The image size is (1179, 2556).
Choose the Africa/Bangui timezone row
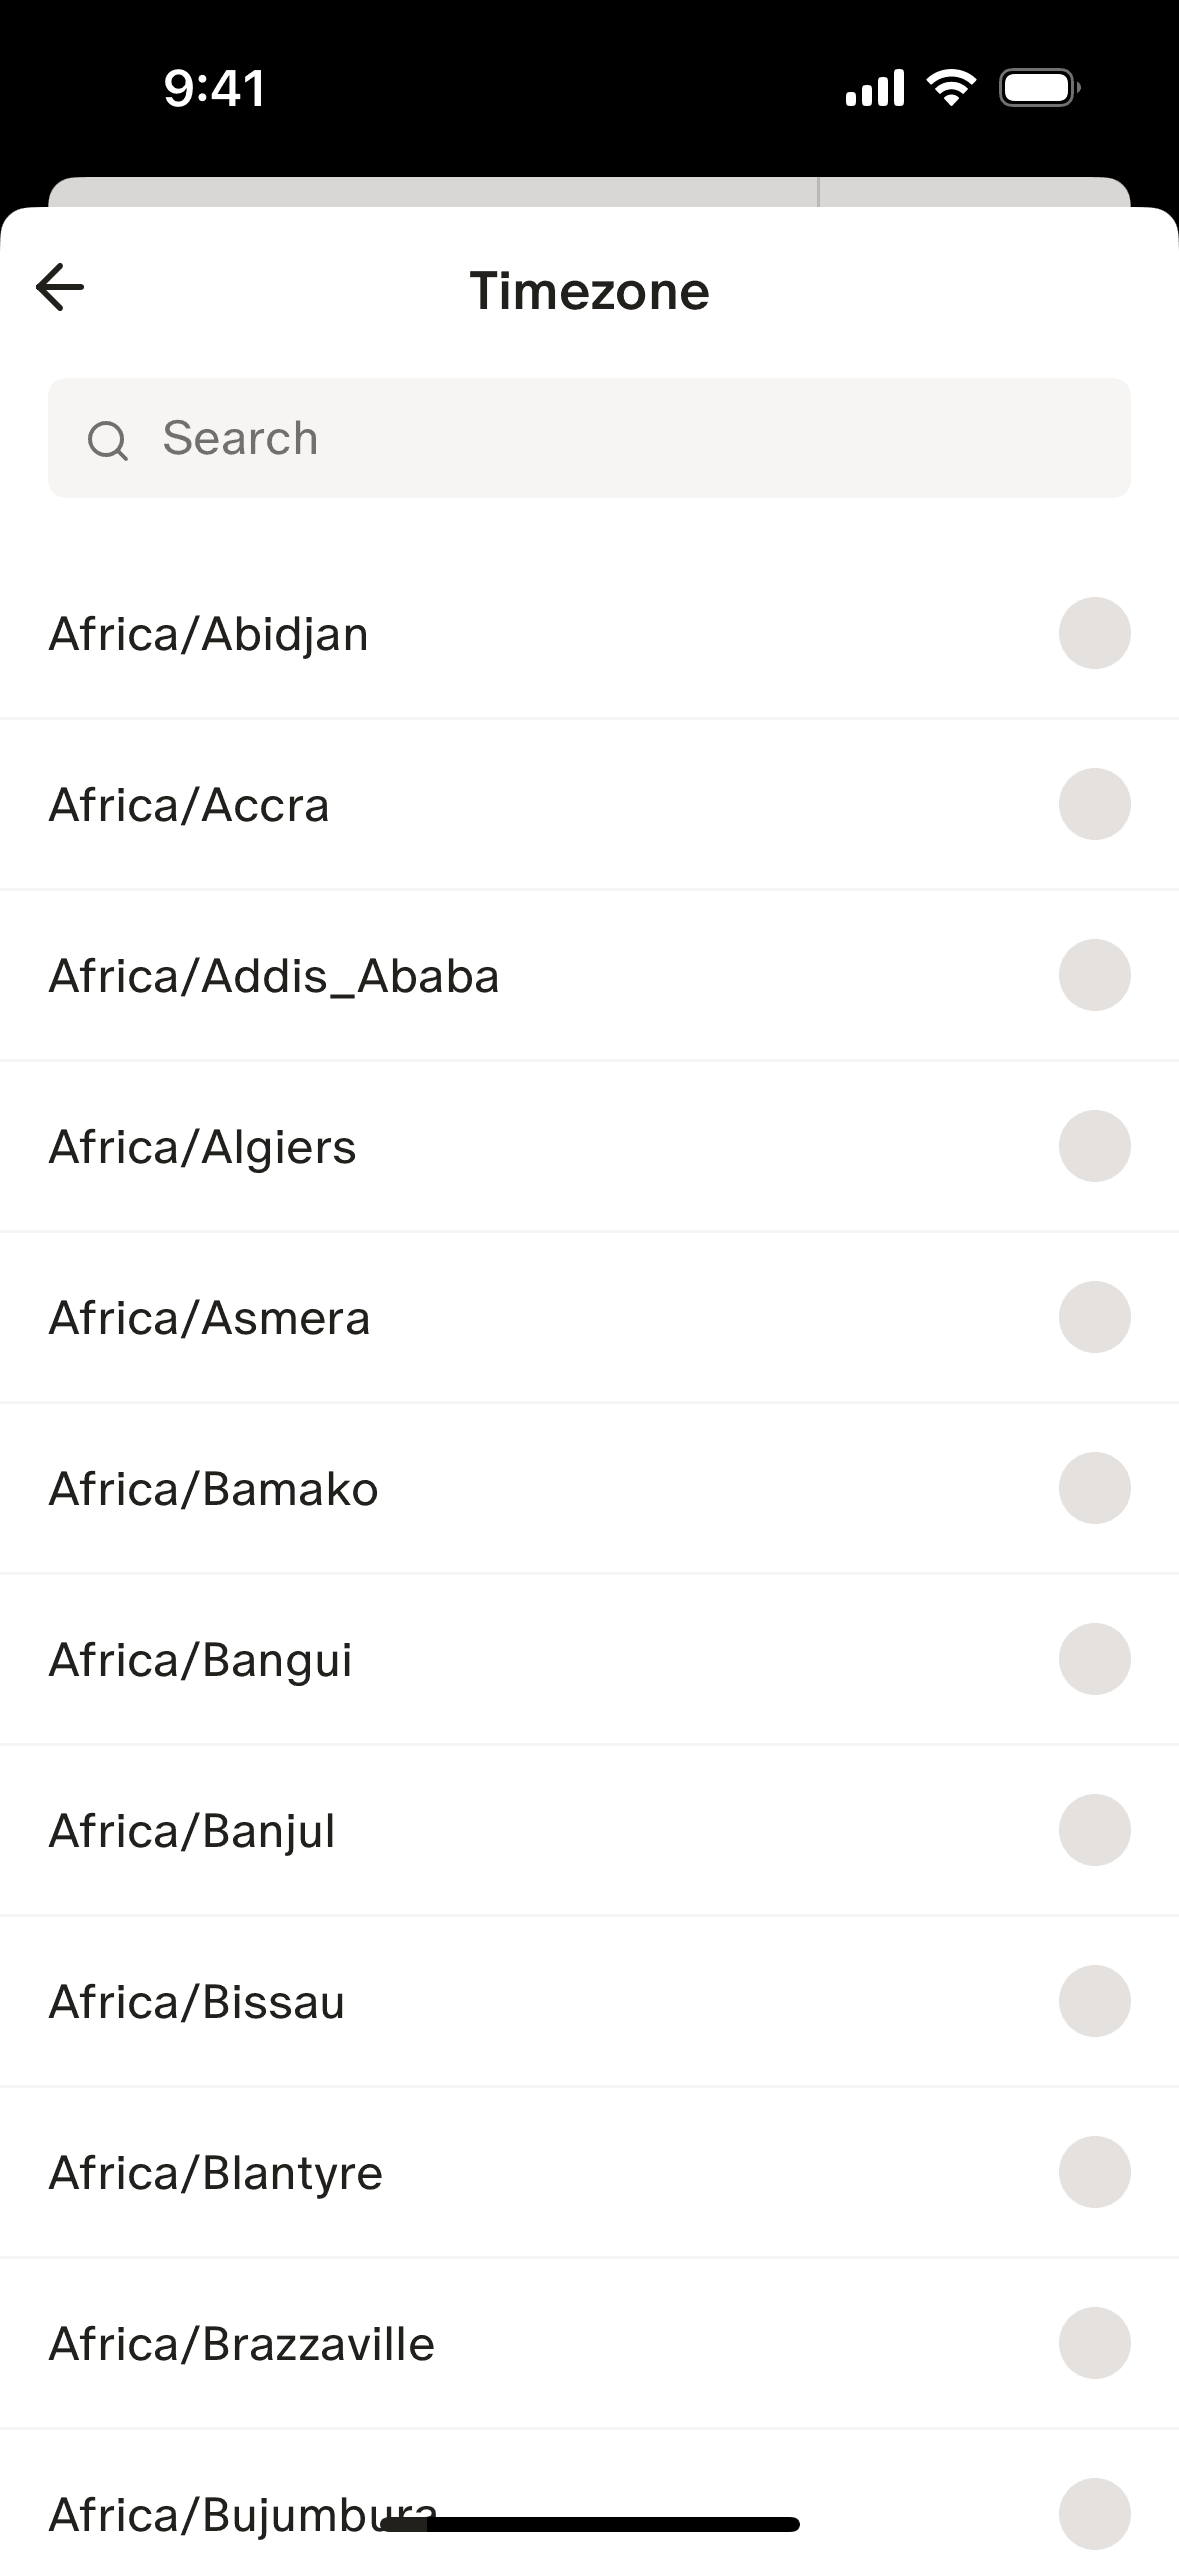pyautogui.click(x=200, y=1660)
